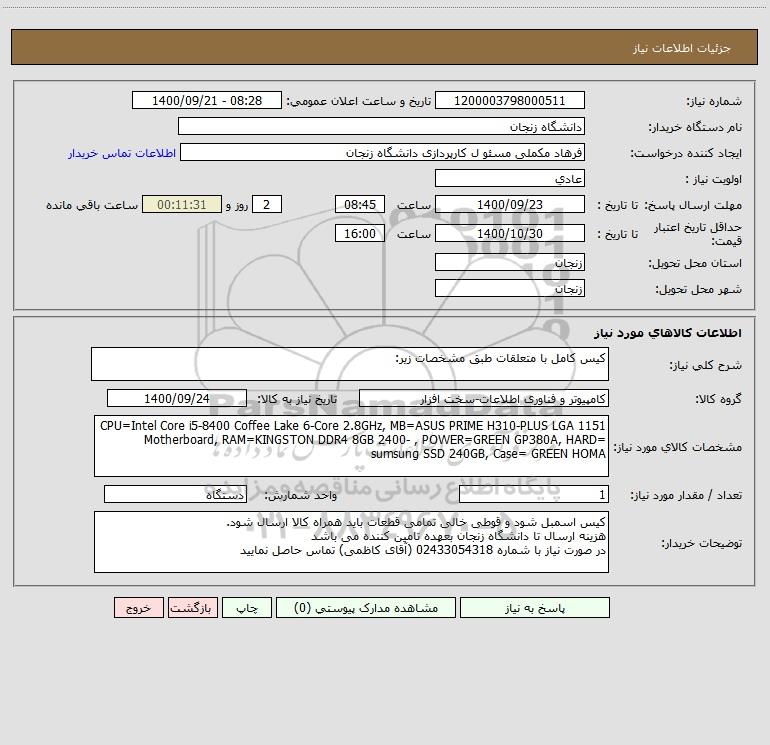Click the label مهلت ارسال پاسخ
770x745 pixels.
[693, 205]
